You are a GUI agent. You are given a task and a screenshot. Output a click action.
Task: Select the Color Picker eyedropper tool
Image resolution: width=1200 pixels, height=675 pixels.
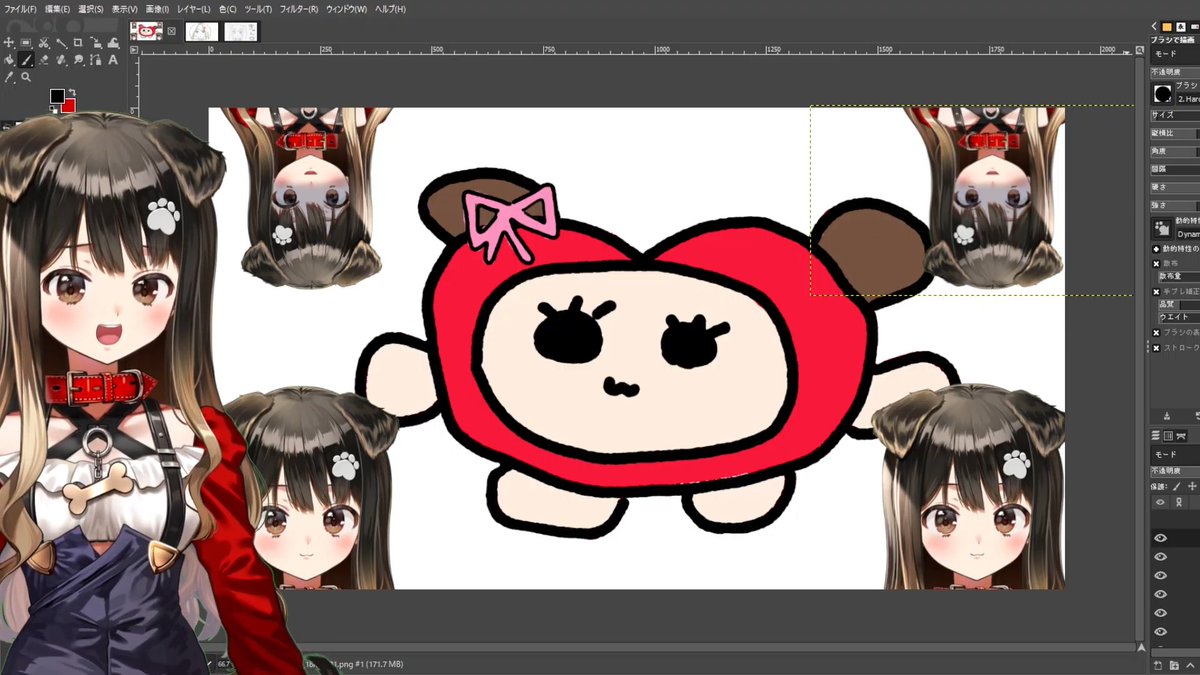tap(9, 77)
